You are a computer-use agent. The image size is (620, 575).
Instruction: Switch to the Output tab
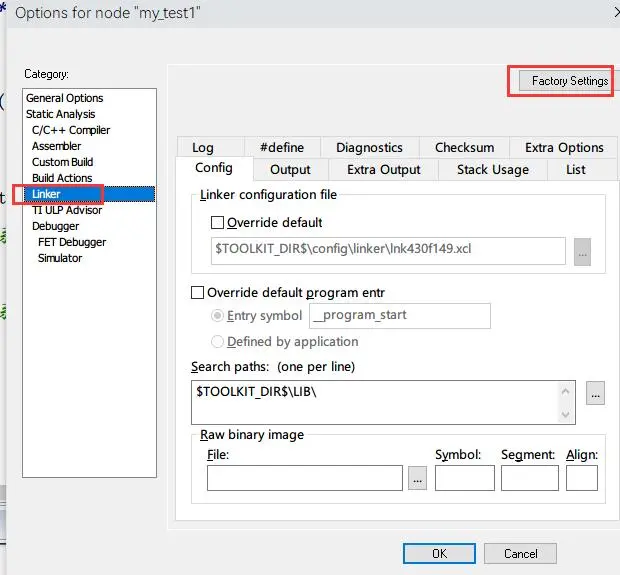(290, 170)
